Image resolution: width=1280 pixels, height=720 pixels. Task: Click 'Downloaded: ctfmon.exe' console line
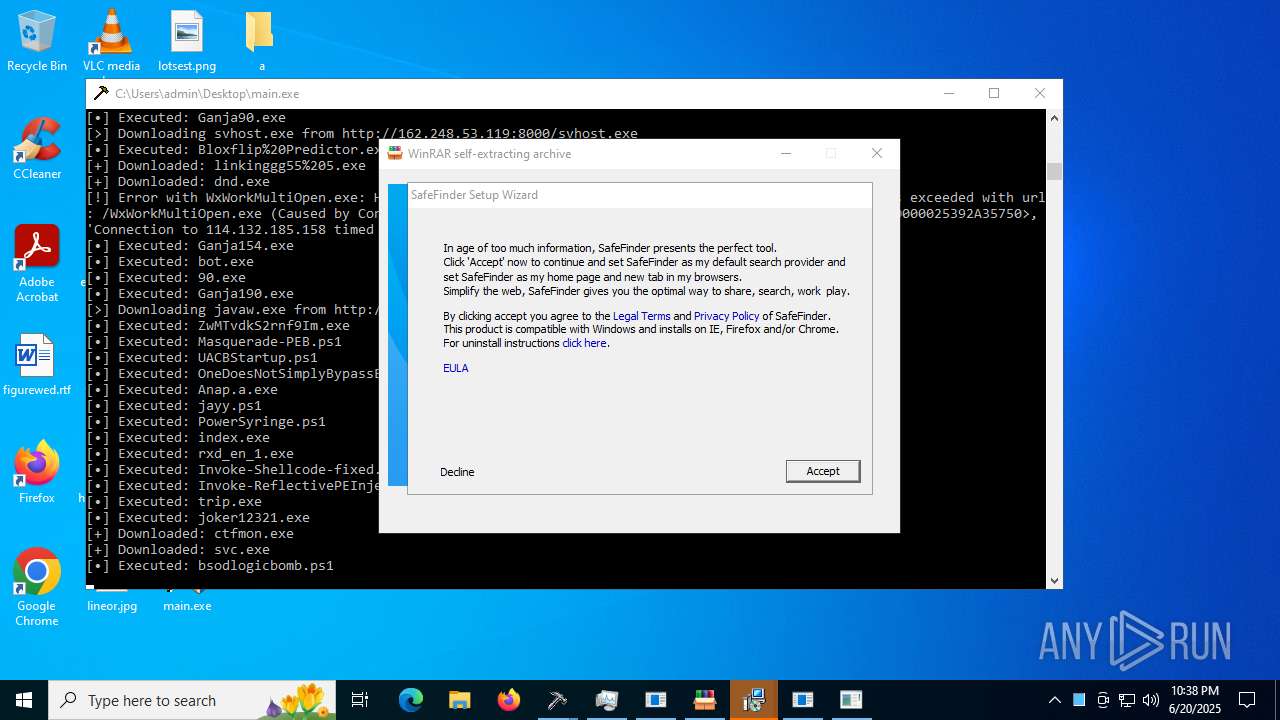[x=190, y=534]
